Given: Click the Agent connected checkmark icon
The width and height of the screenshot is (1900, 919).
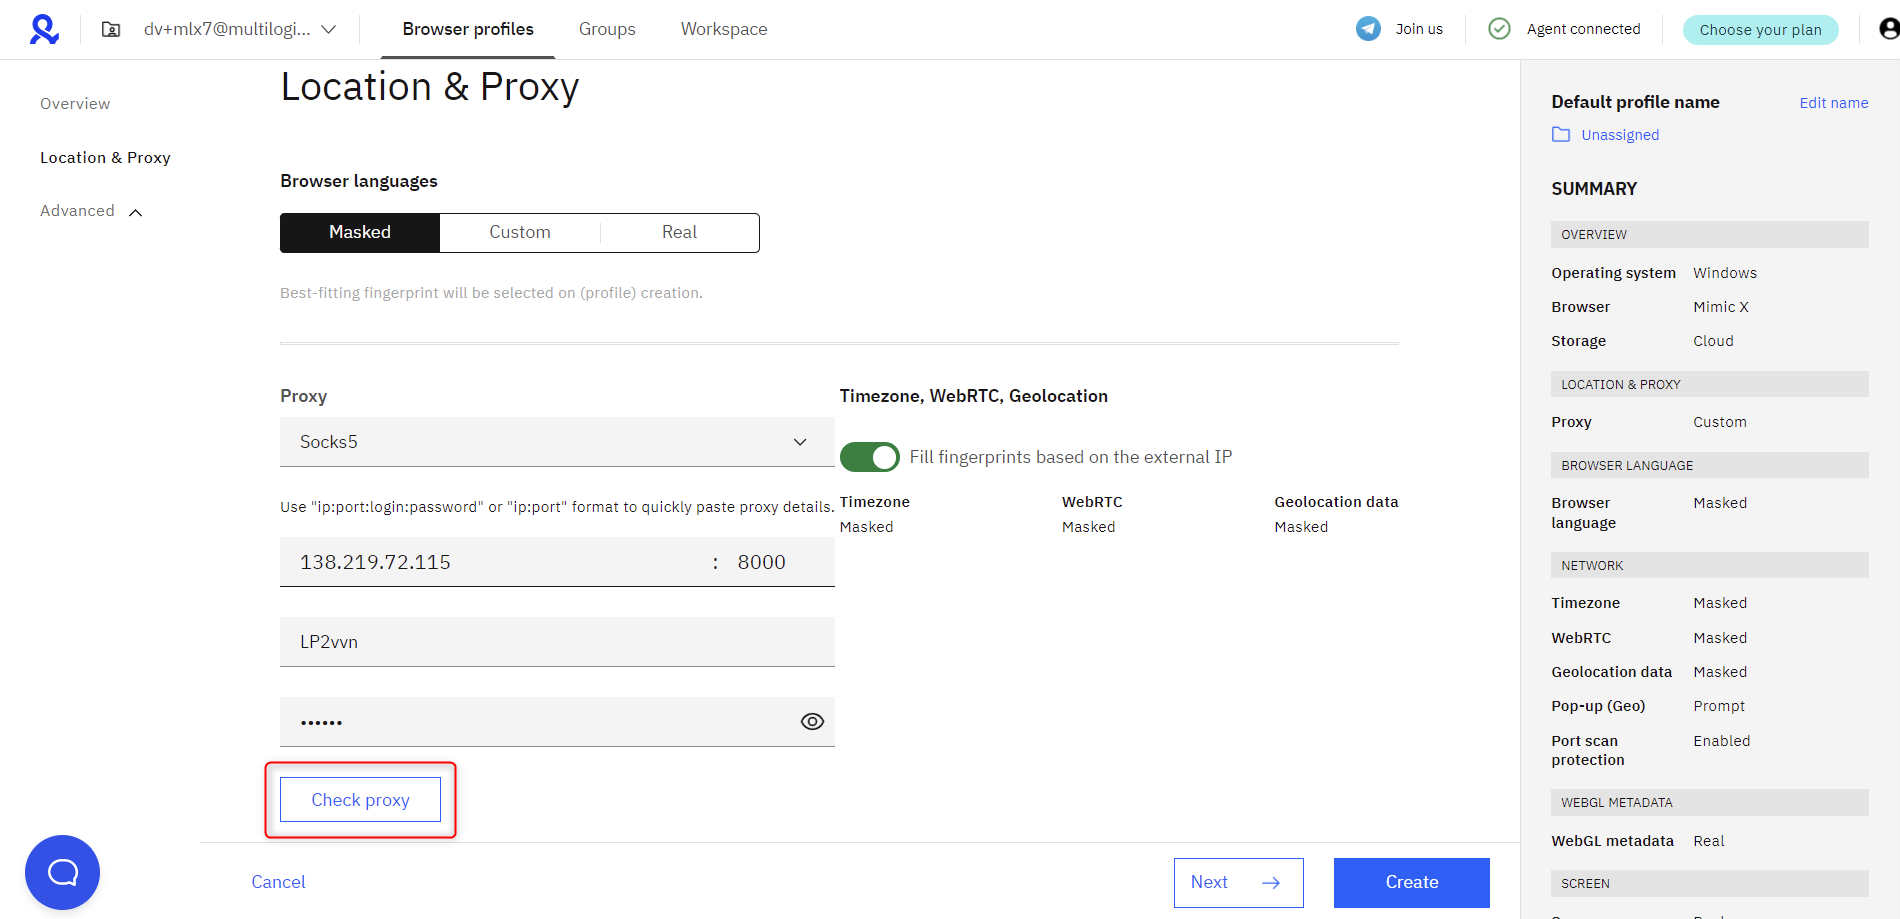Looking at the screenshot, I should [1499, 29].
